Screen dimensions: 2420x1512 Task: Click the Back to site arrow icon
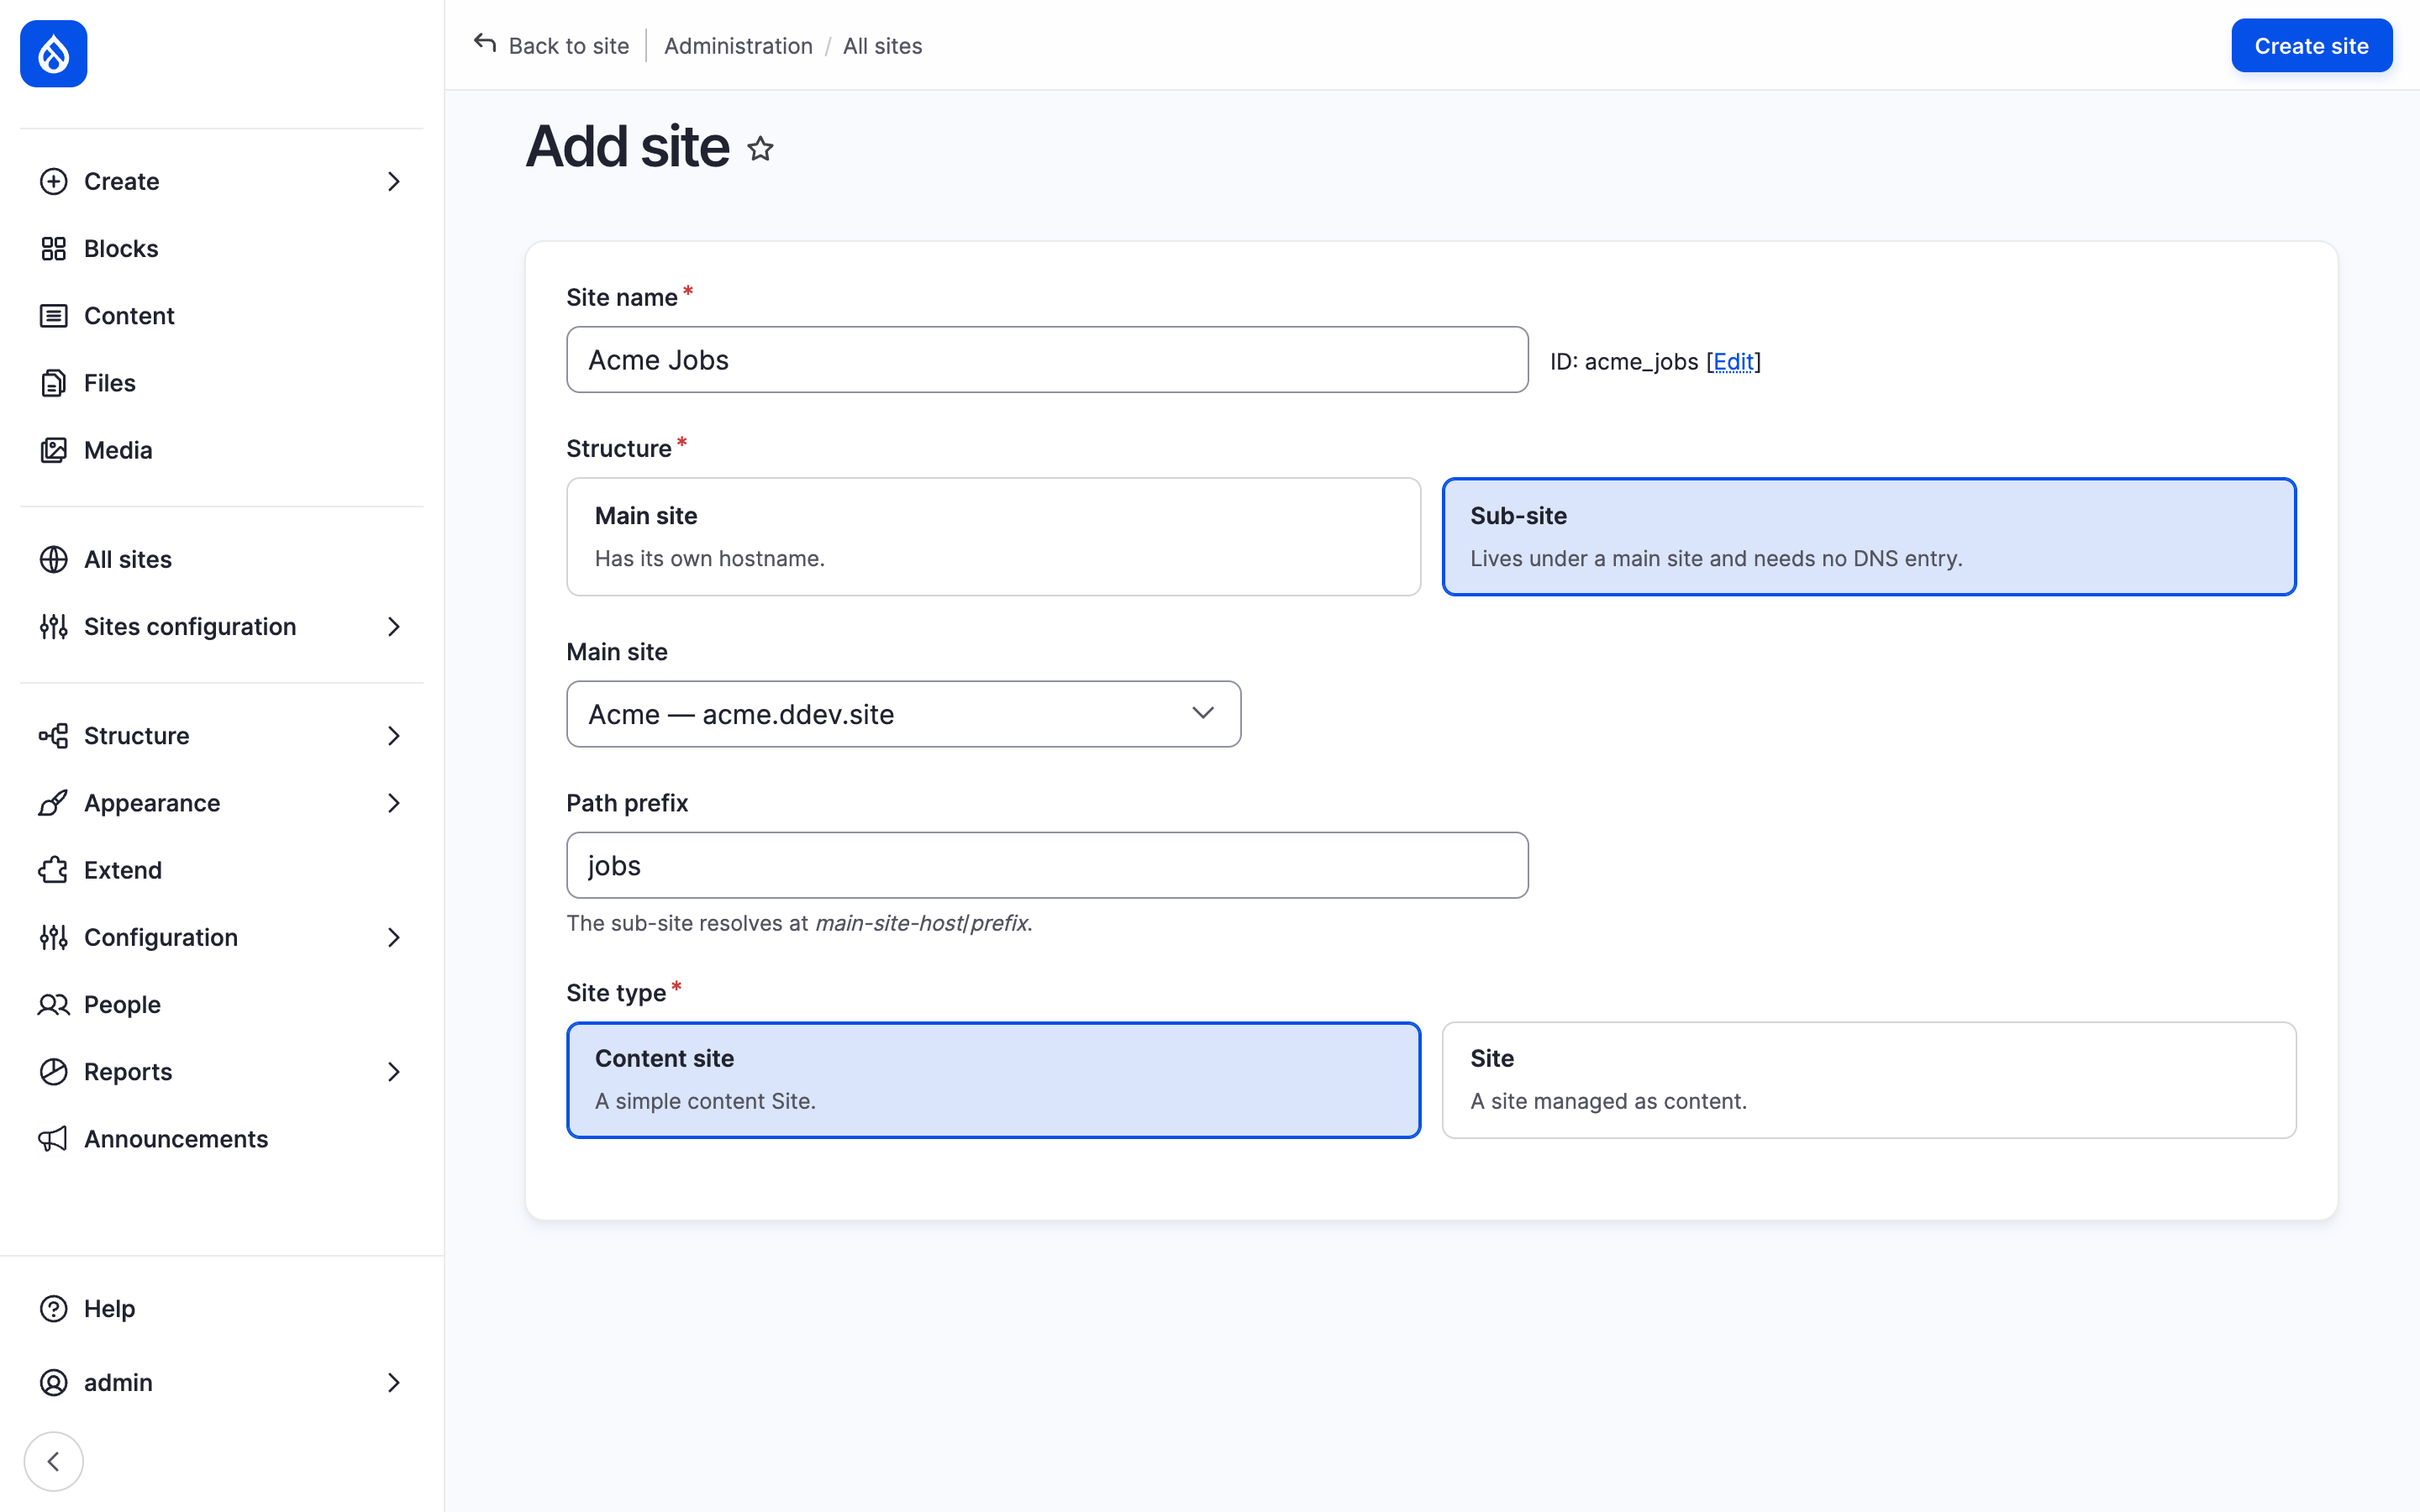[485, 43]
